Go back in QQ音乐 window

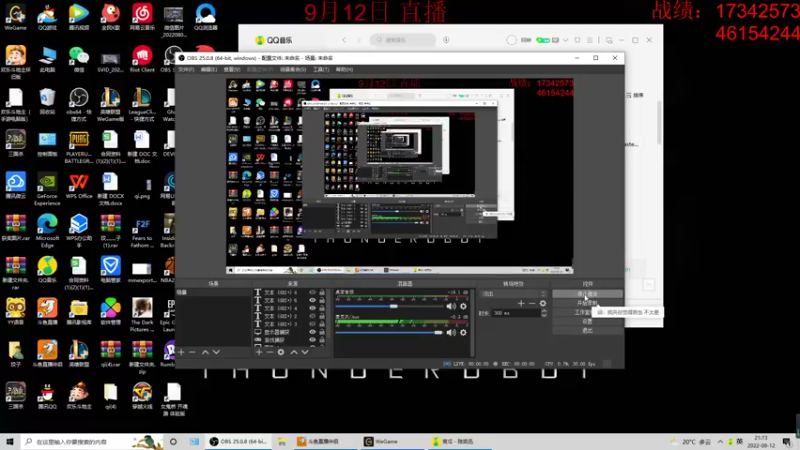344,40
